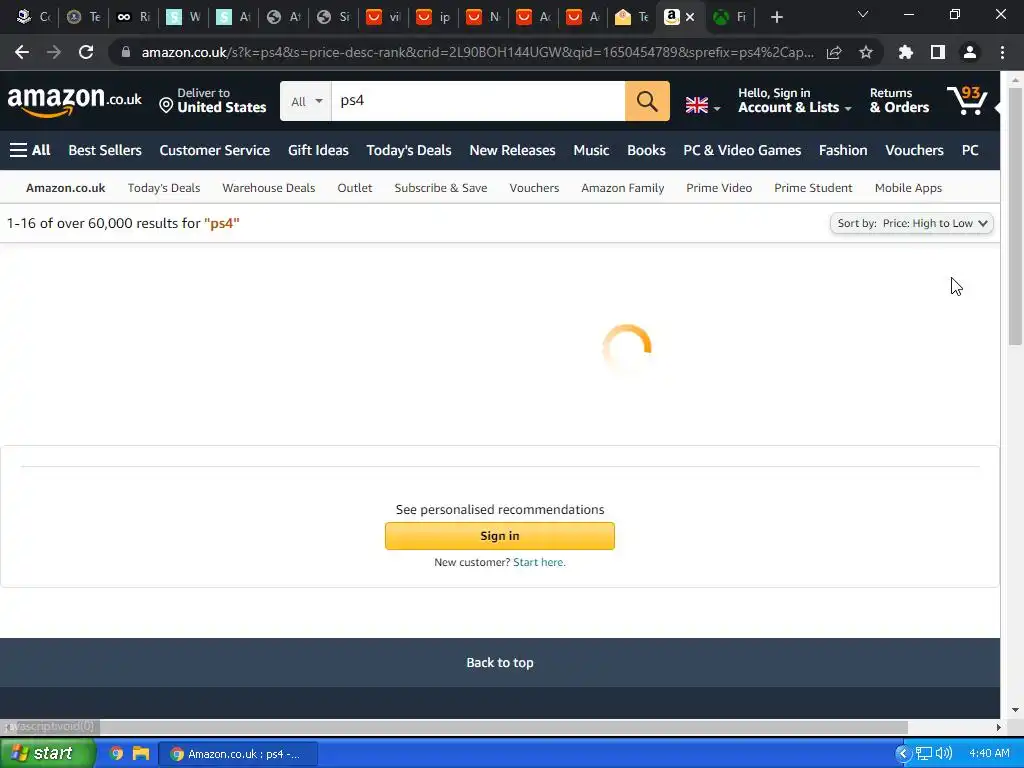The width and height of the screenshot is (1024, 768).
Task: Click the network icon in system tray
Action: pos(923,754)
